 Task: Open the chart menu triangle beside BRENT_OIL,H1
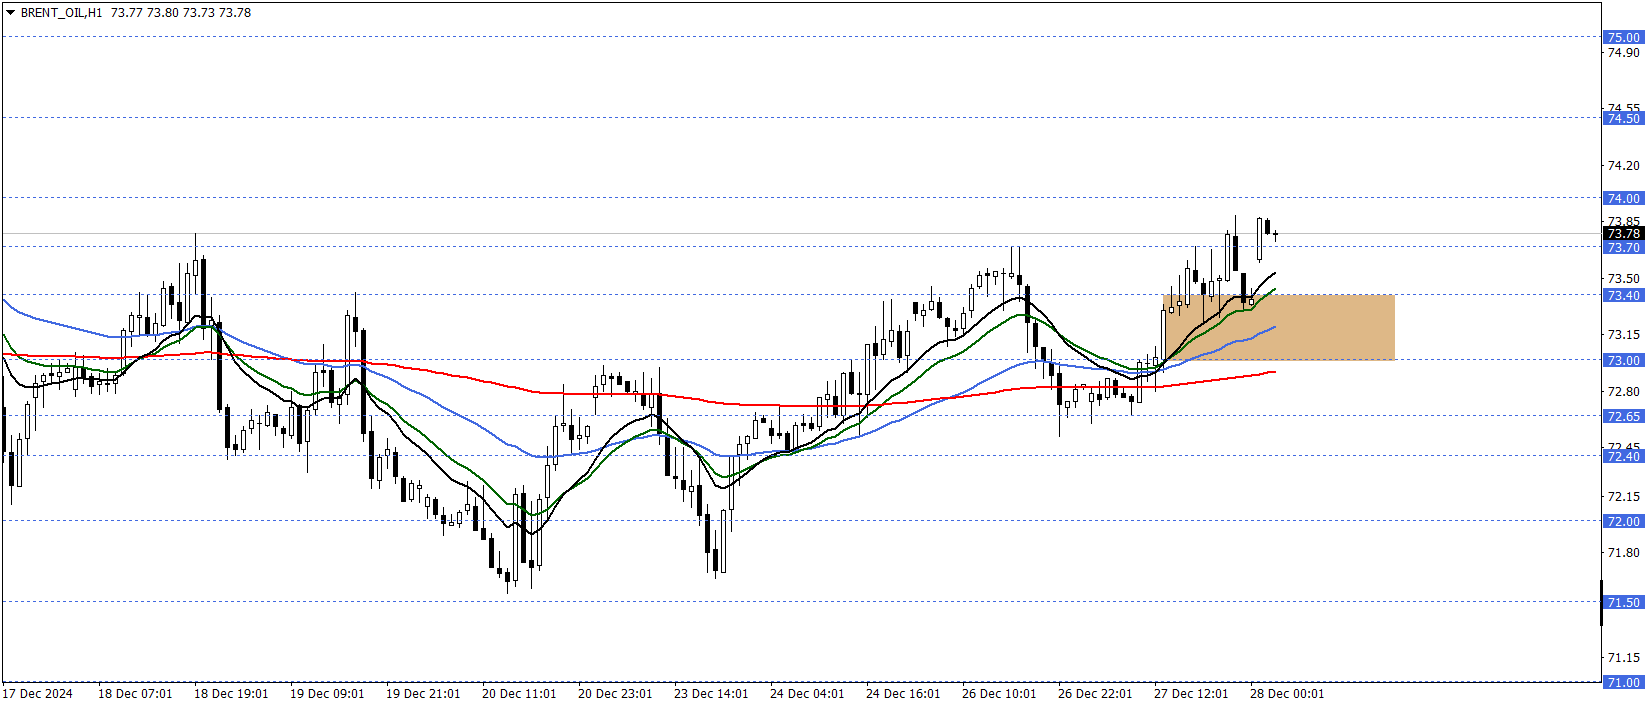10,13
